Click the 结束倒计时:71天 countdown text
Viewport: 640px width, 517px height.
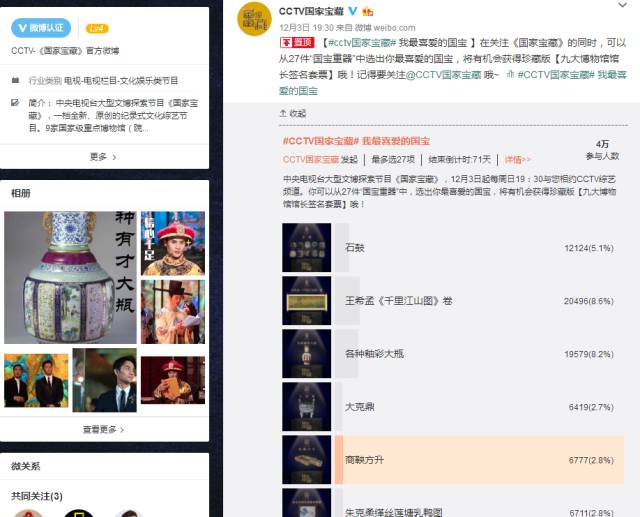tap(460, 159)
